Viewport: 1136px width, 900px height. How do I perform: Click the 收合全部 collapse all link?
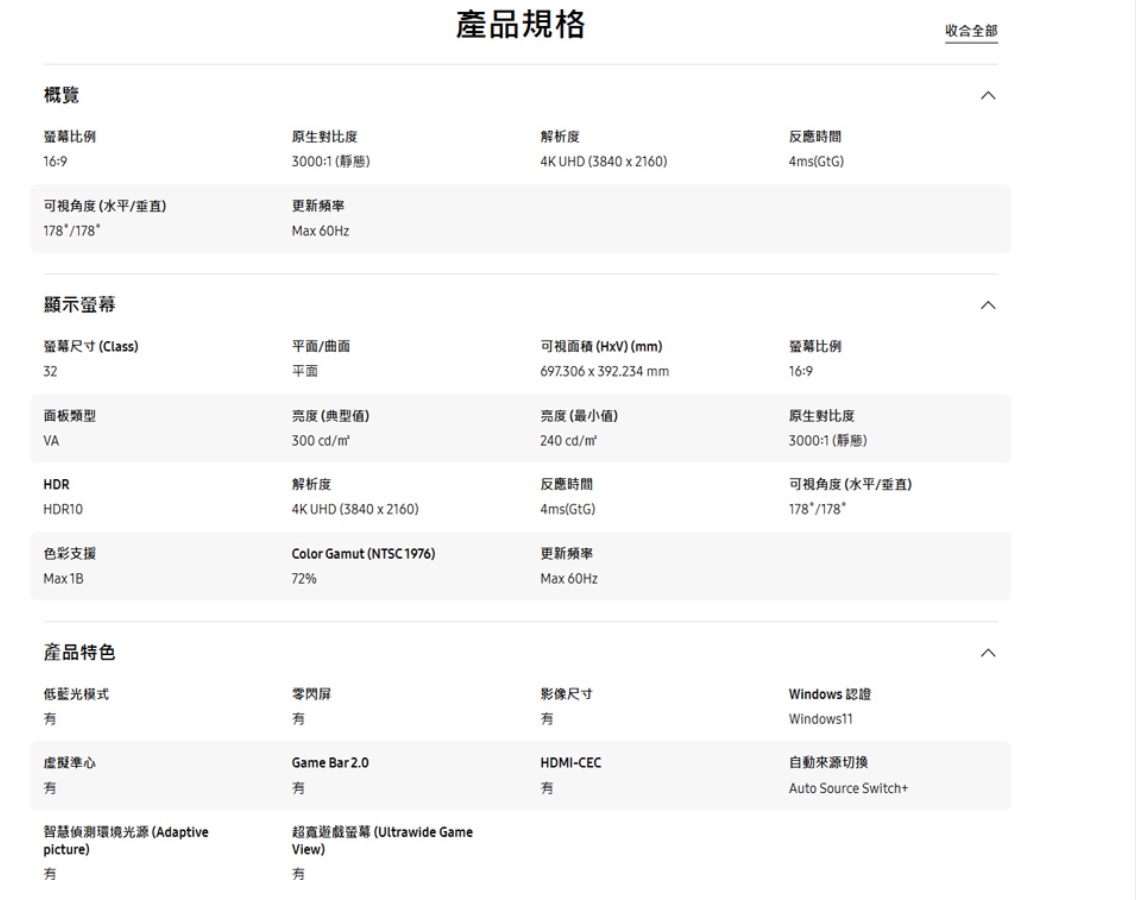pos(971,31)
